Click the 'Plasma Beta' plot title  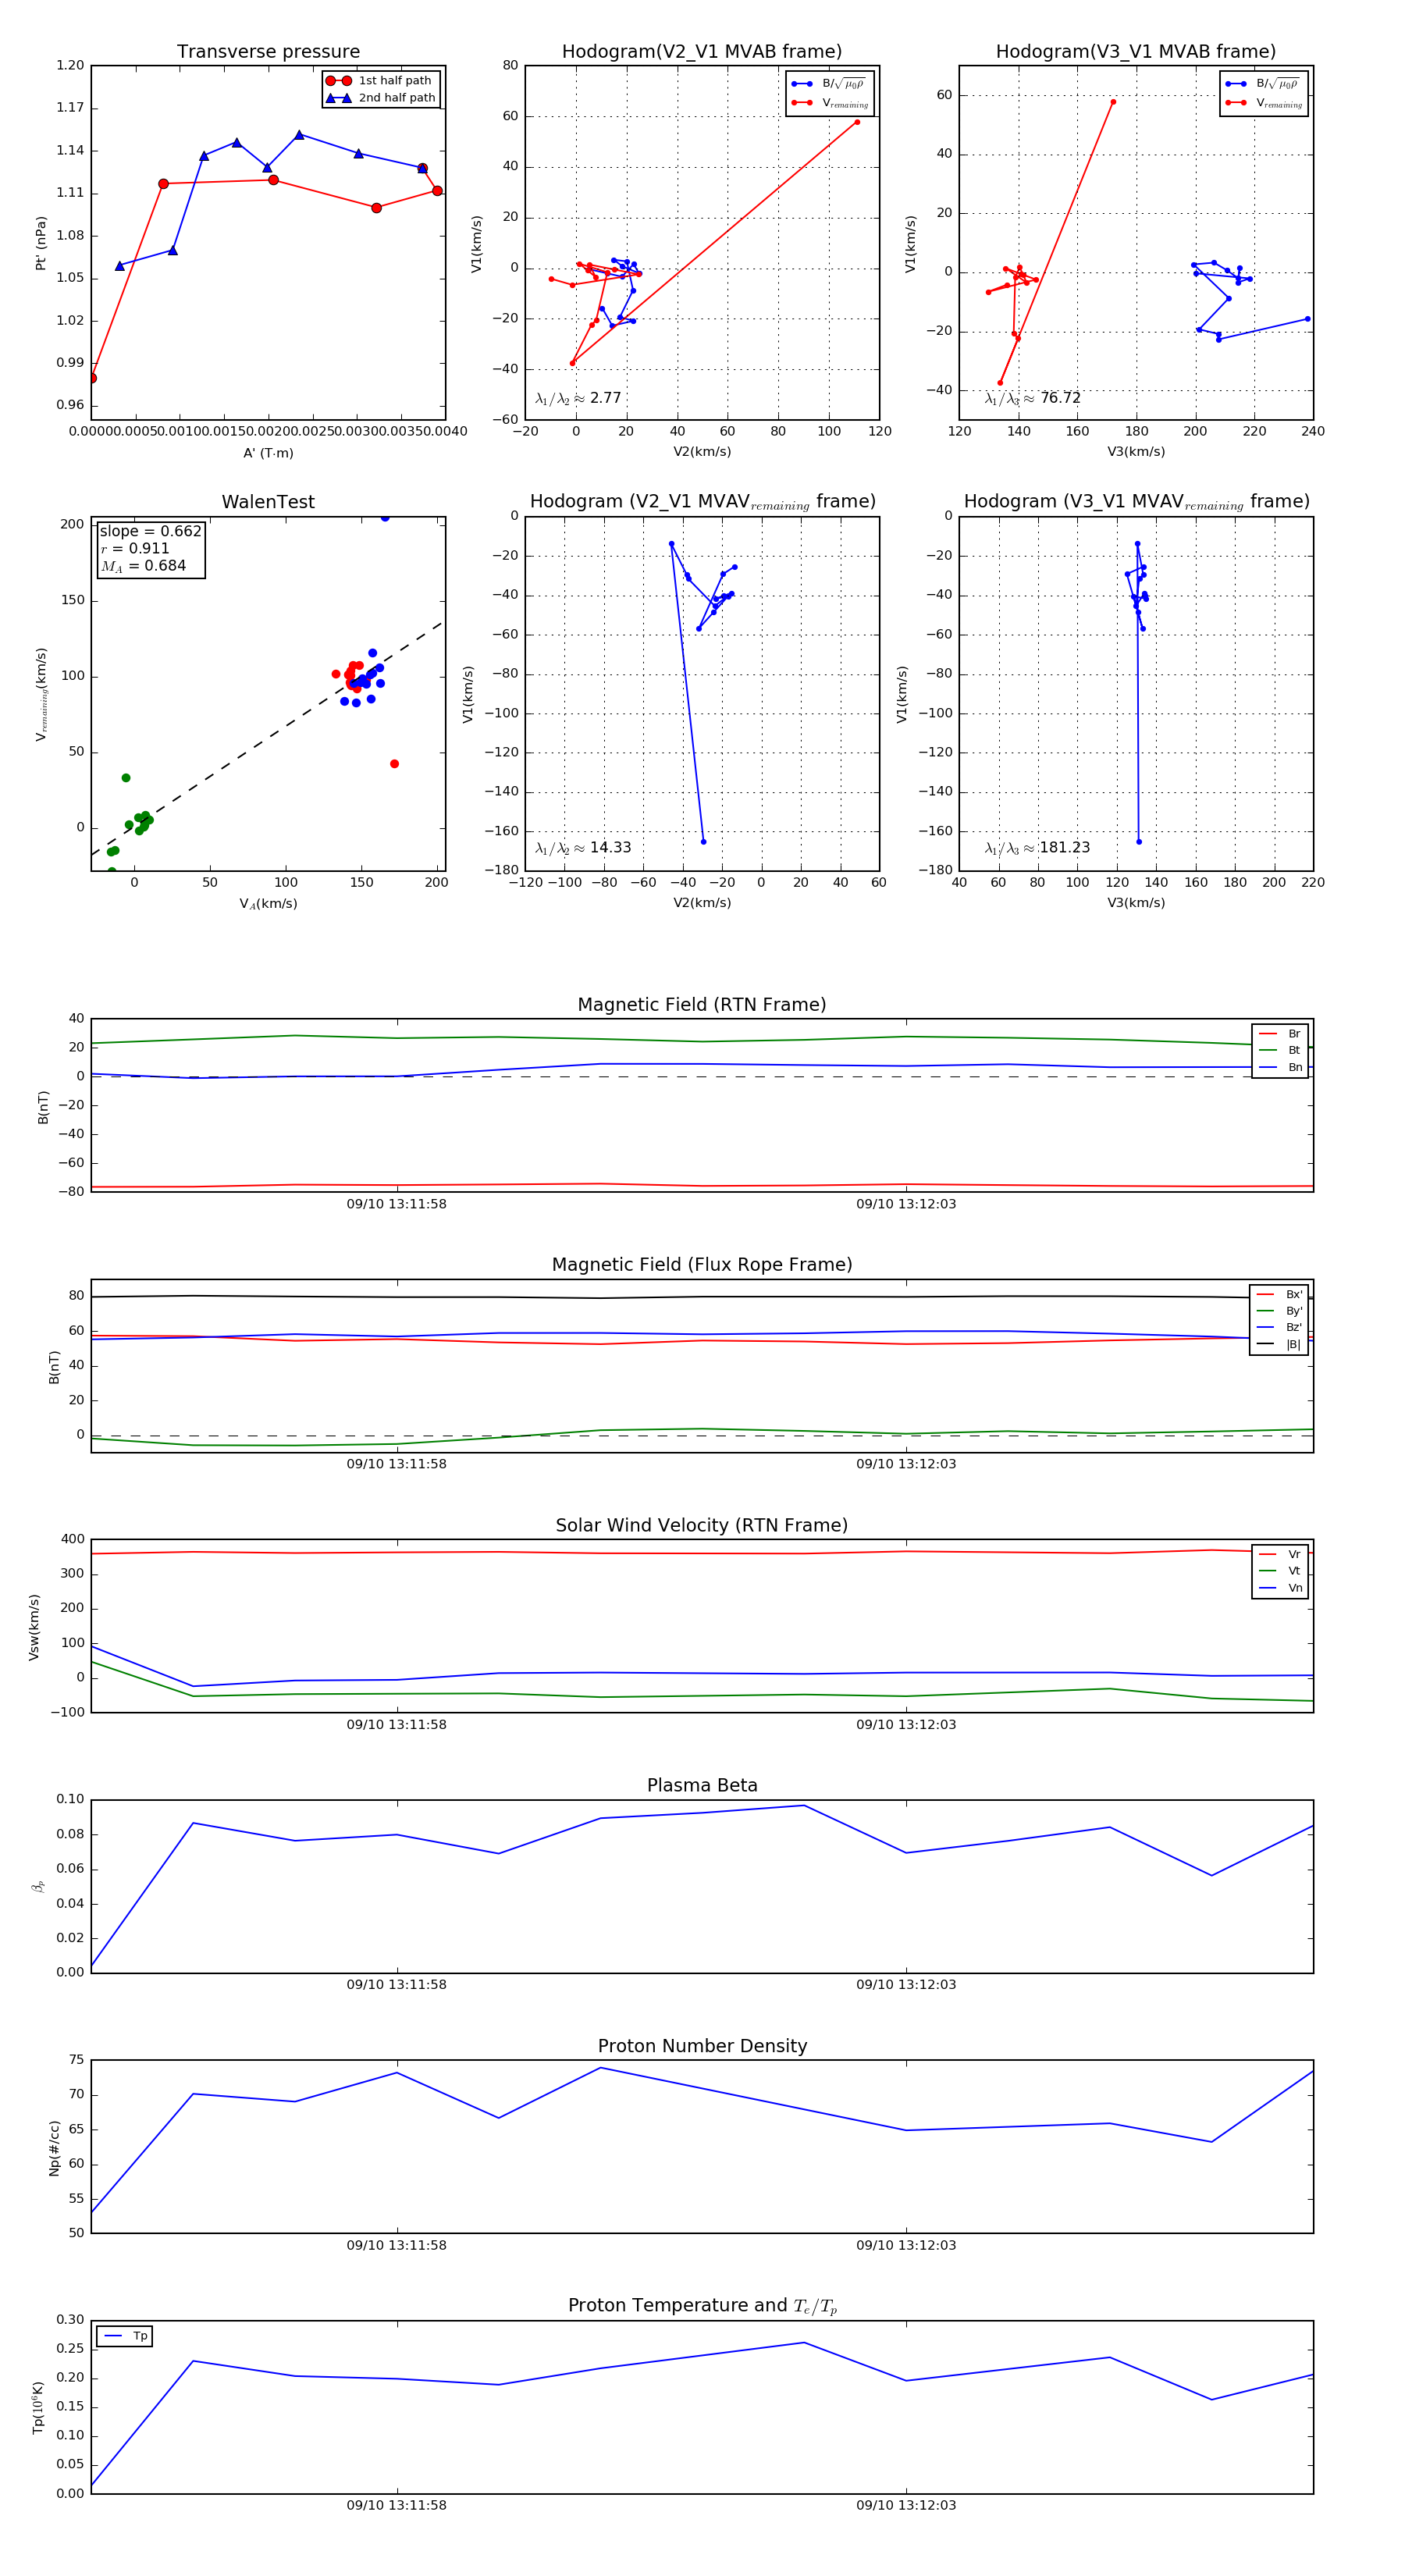point(702,1786)
